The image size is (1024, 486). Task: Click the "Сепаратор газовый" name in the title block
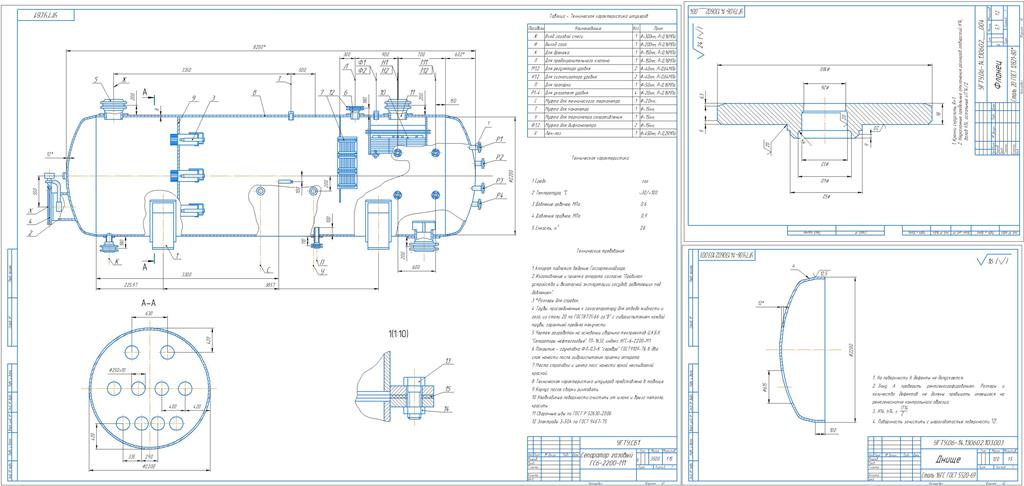[x=608, y=455]
